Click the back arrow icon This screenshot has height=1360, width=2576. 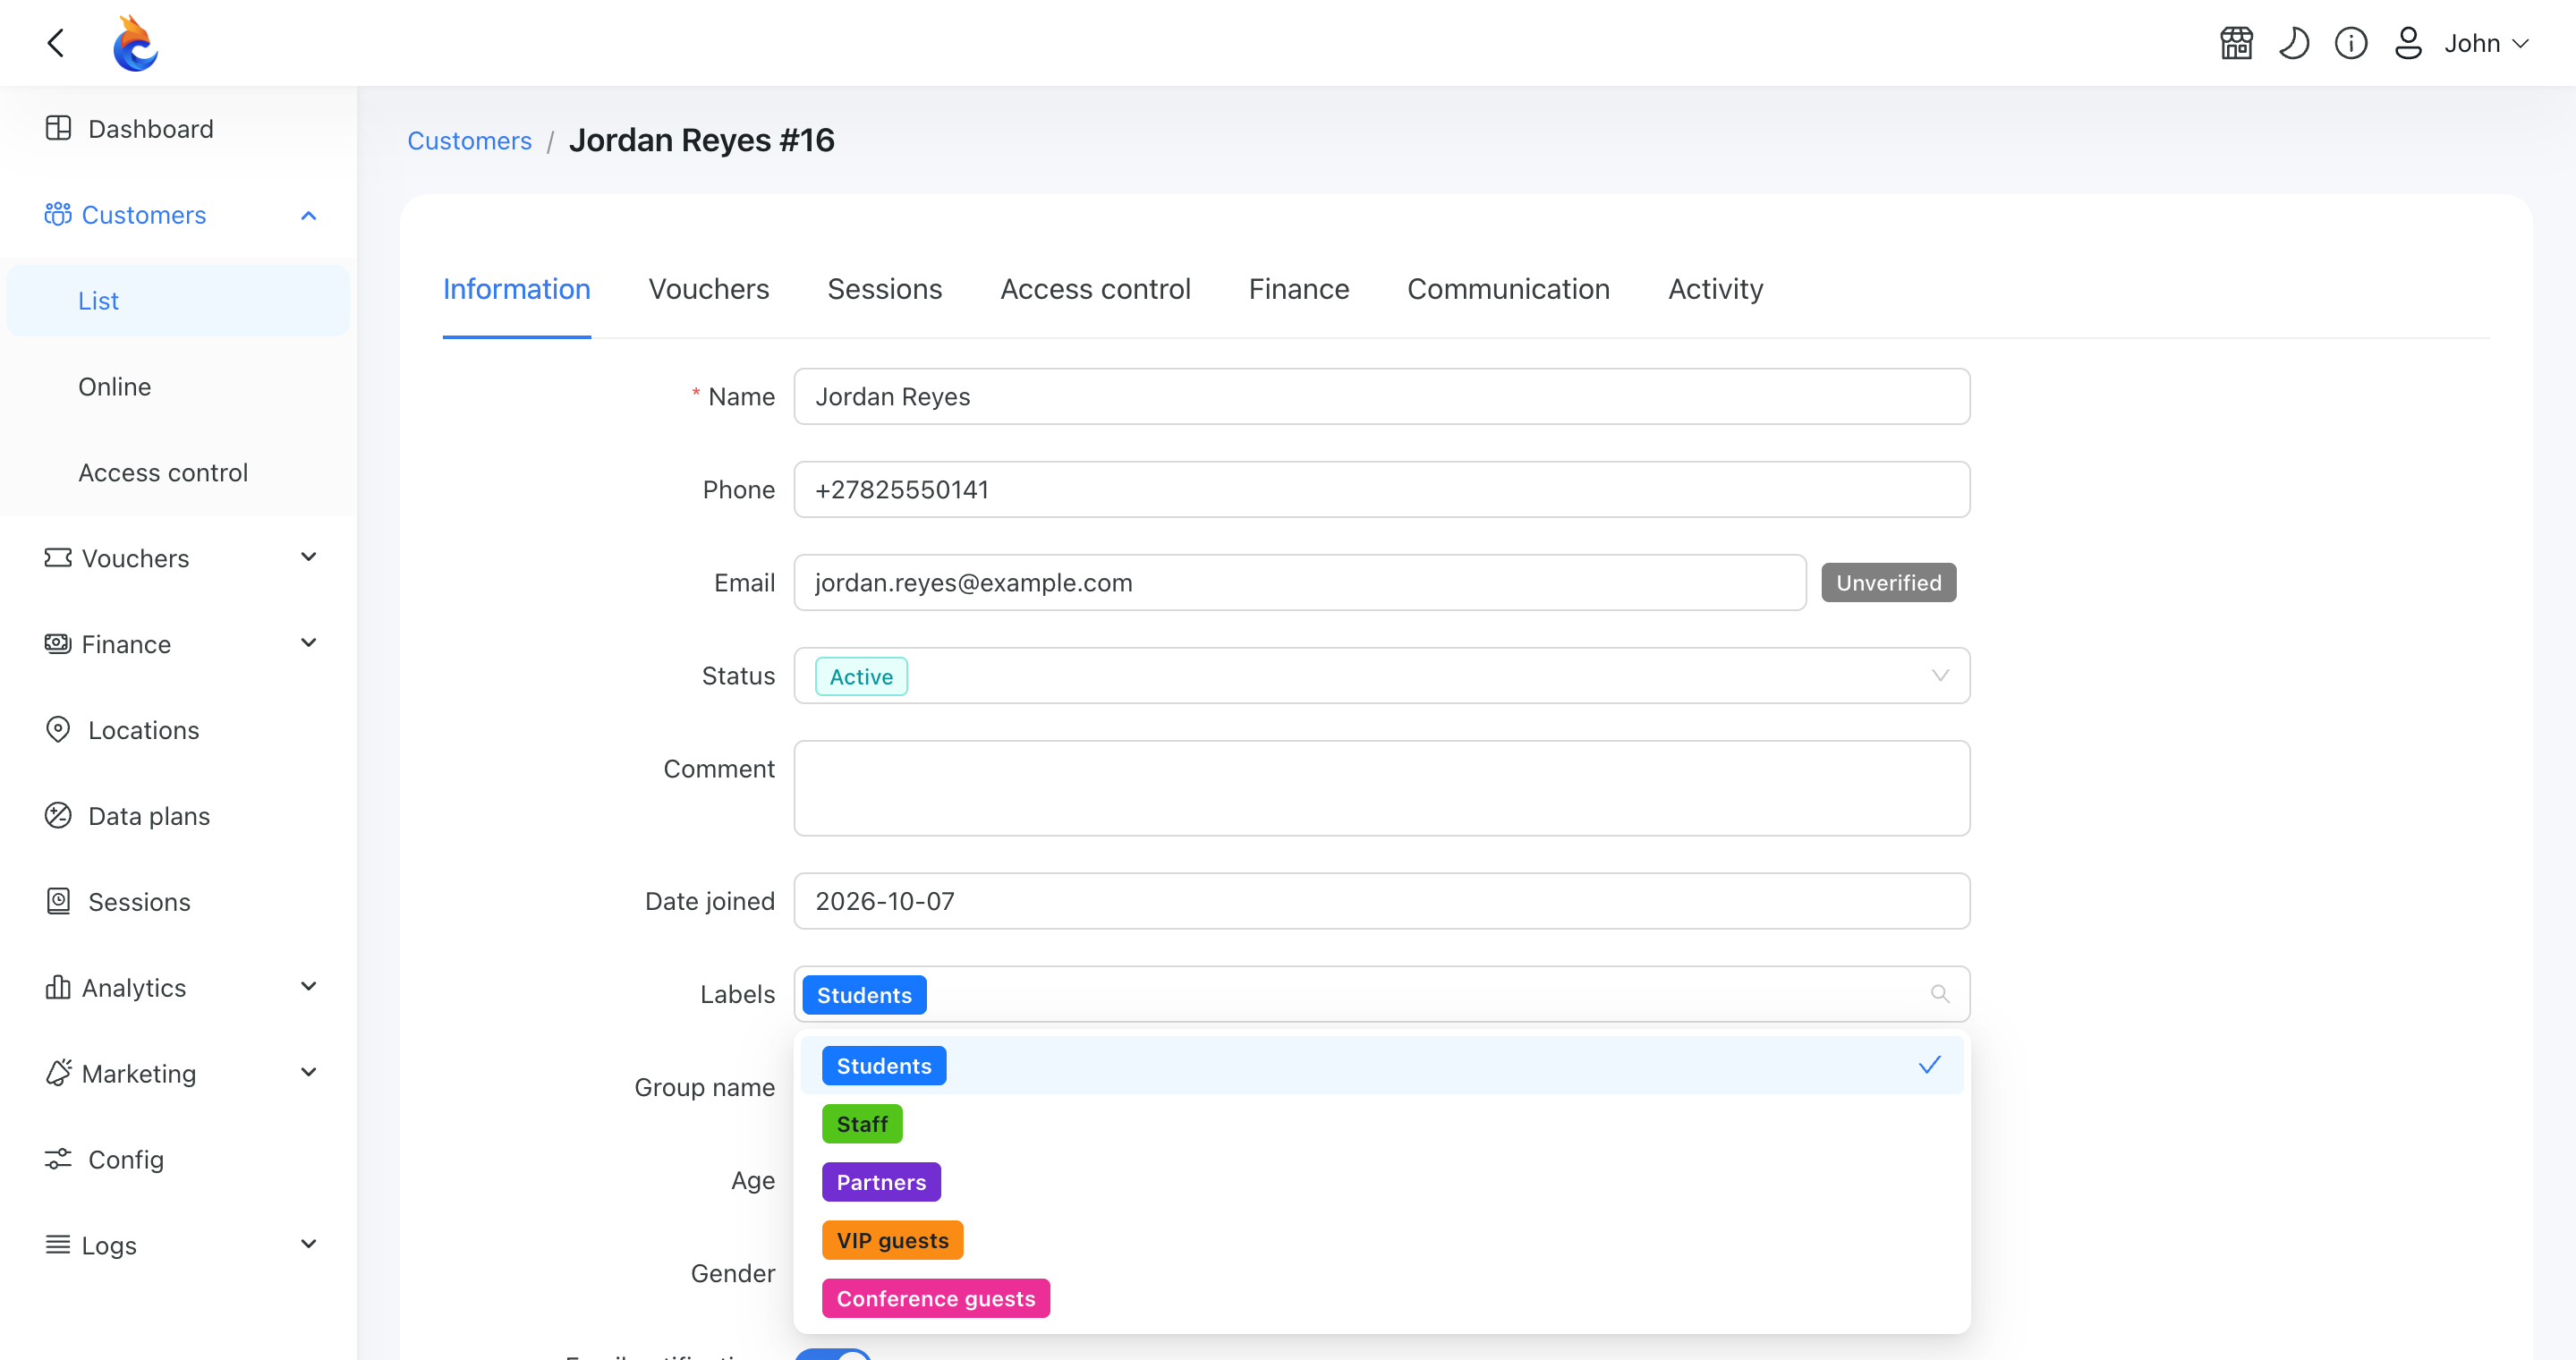coord(56,43)
